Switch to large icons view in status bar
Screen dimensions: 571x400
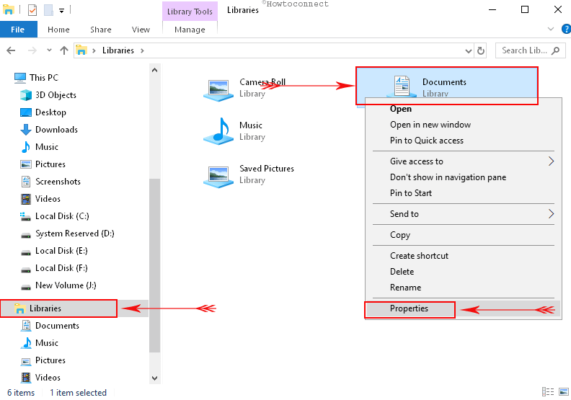click(564, 392)
